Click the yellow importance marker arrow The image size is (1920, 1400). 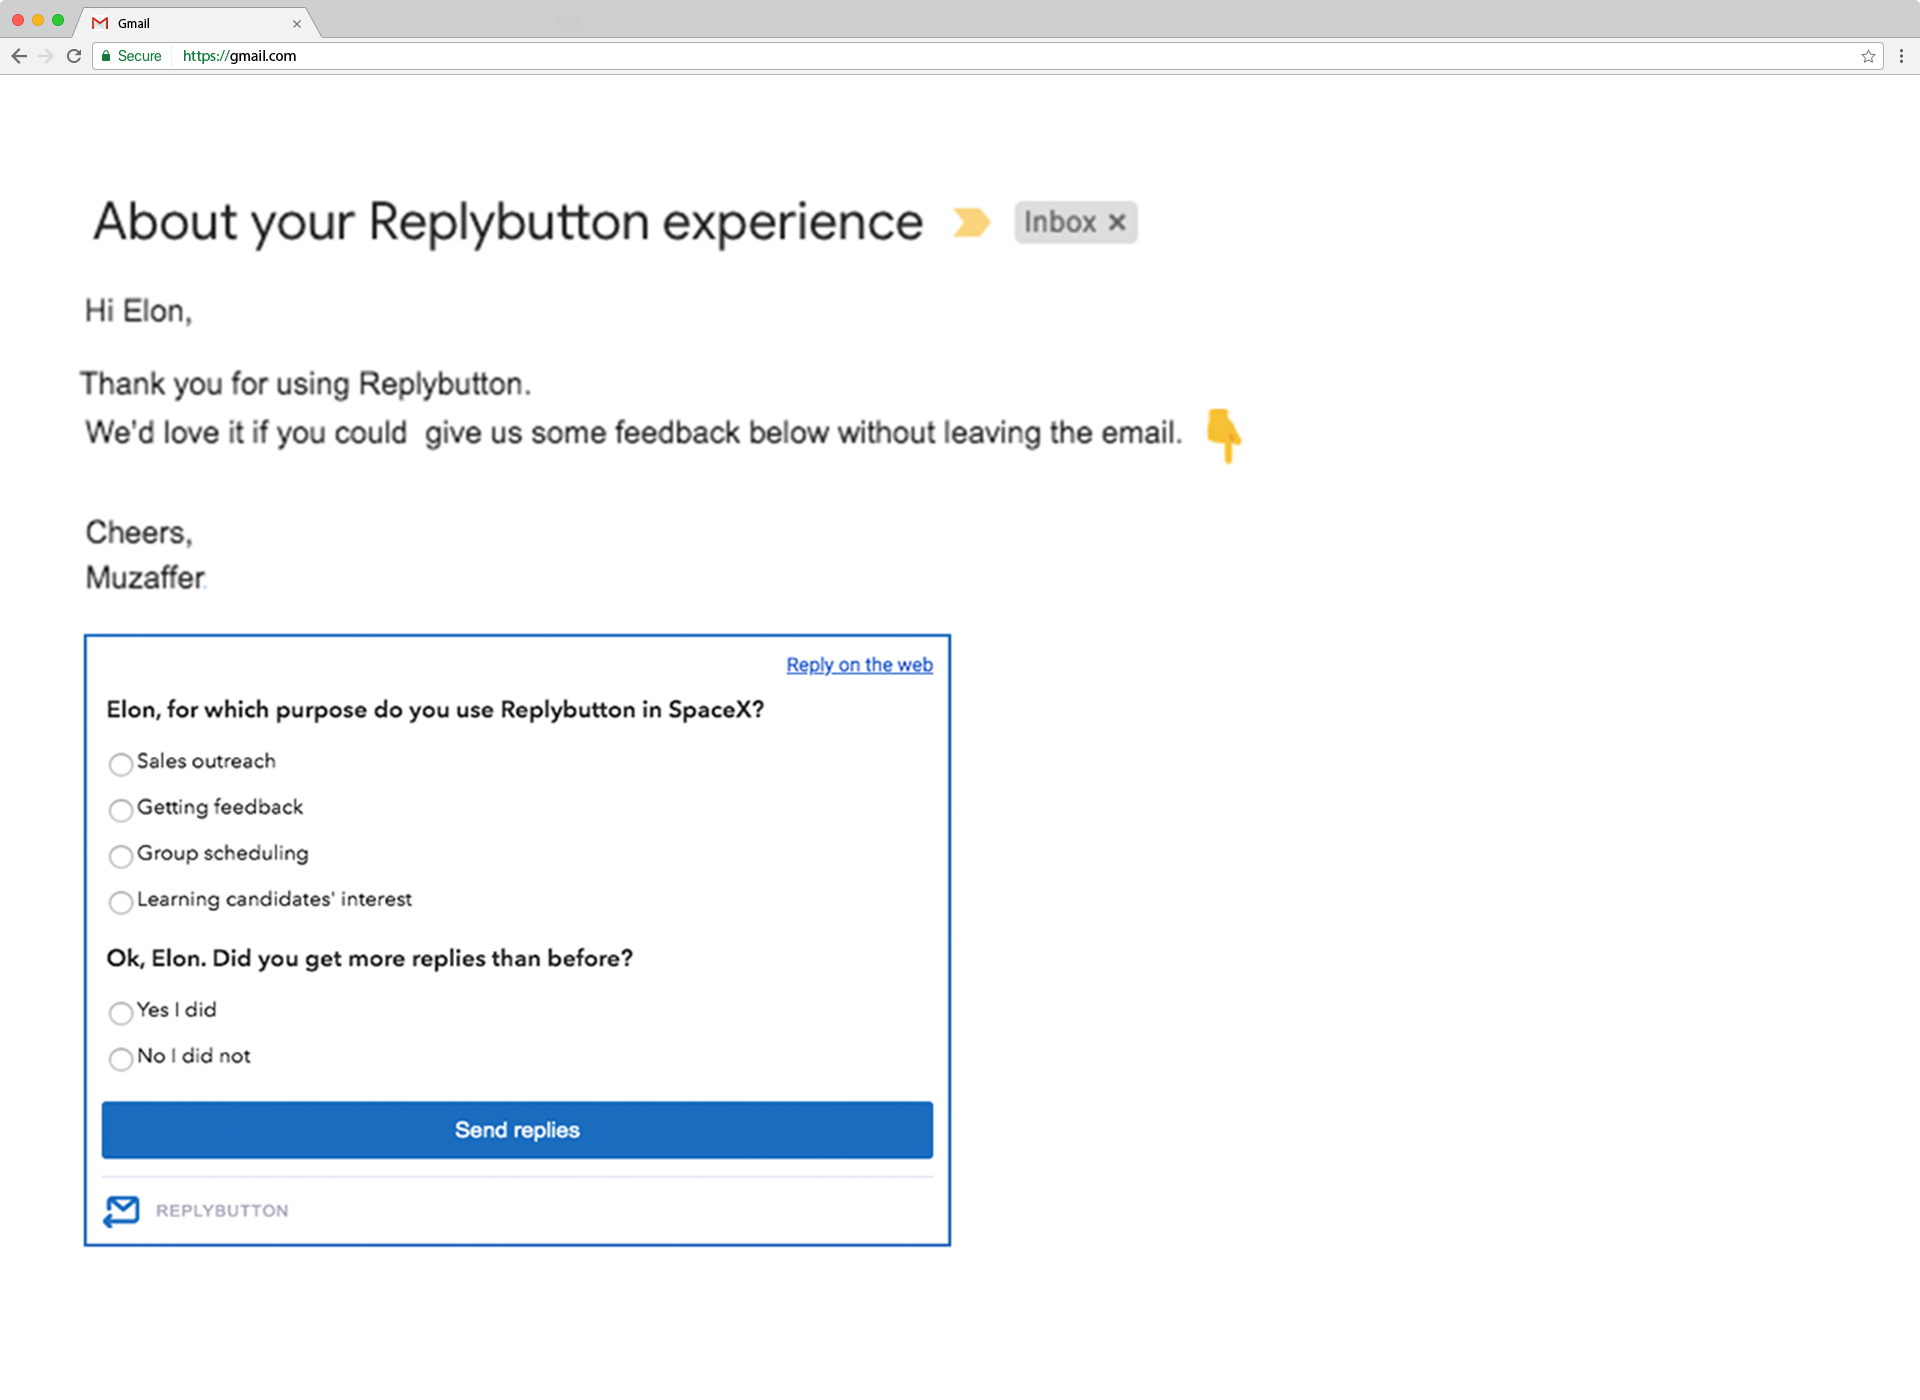pos(971,222)
